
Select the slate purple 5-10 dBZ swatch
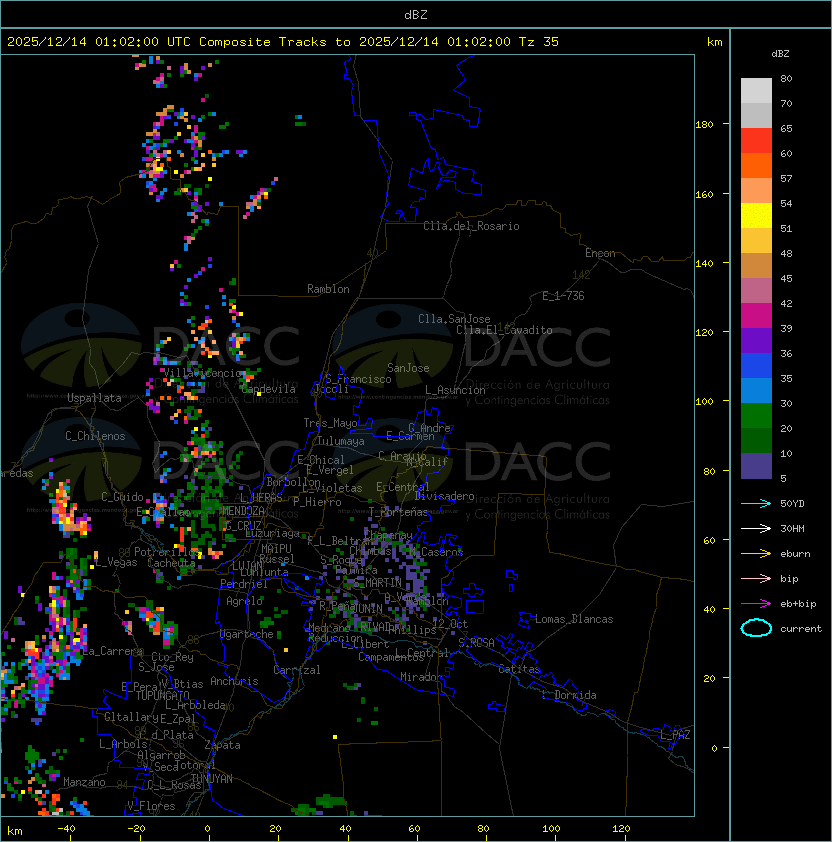(x=756, y=466)
